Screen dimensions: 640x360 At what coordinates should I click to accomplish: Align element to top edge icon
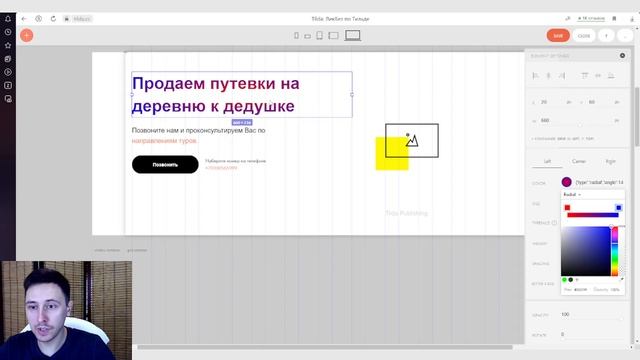584,76
